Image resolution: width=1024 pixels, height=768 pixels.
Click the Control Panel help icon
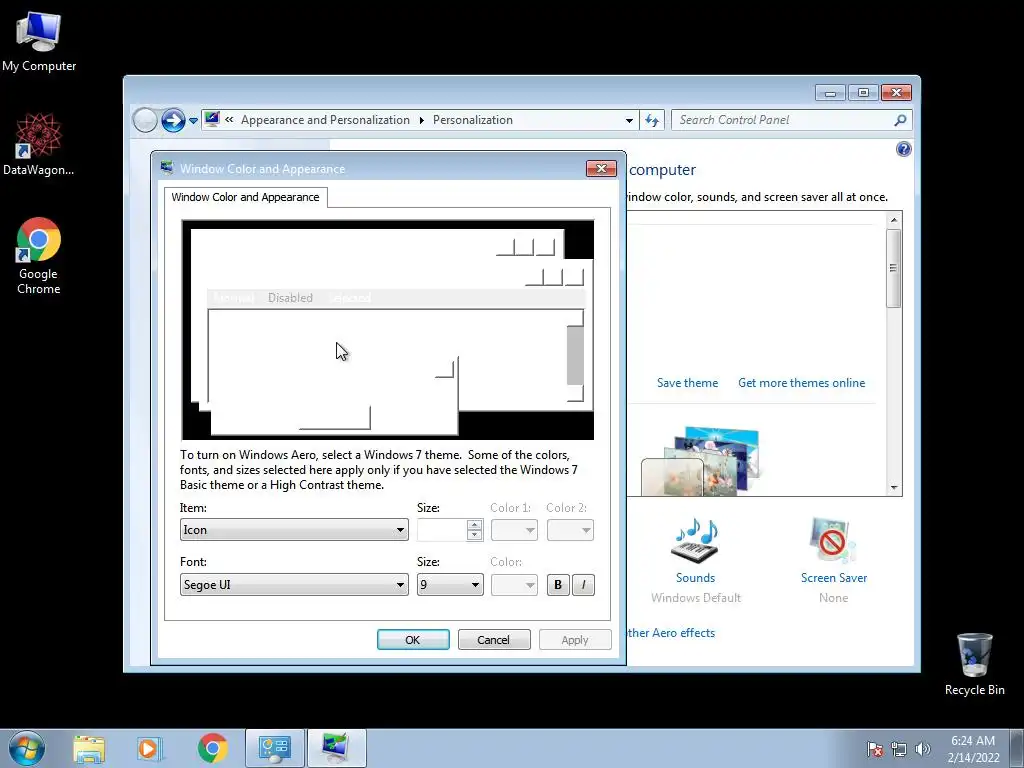coord(903,149)
